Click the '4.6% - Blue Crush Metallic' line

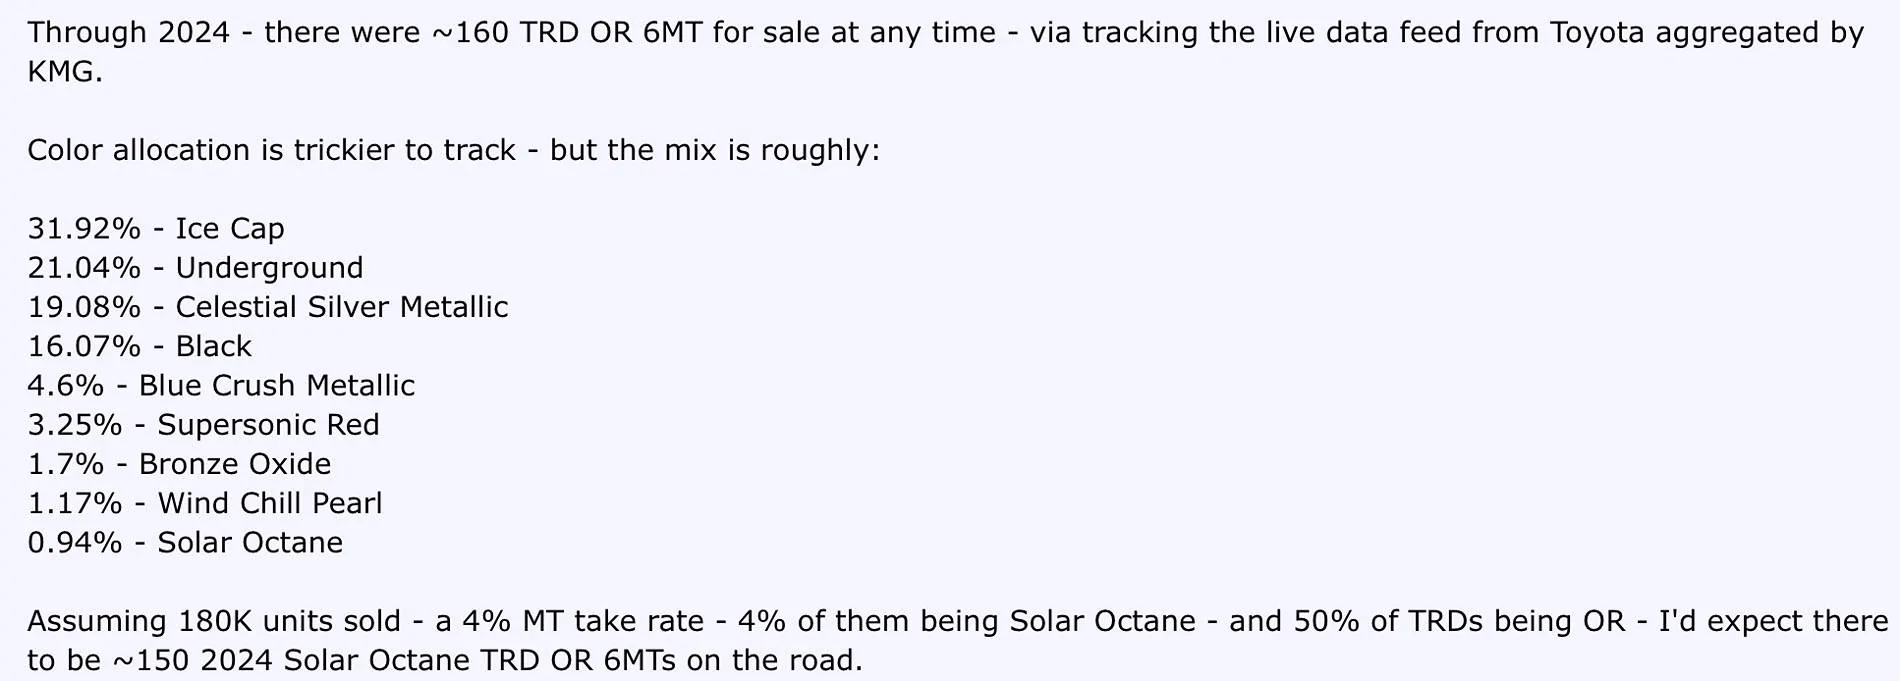221,385
